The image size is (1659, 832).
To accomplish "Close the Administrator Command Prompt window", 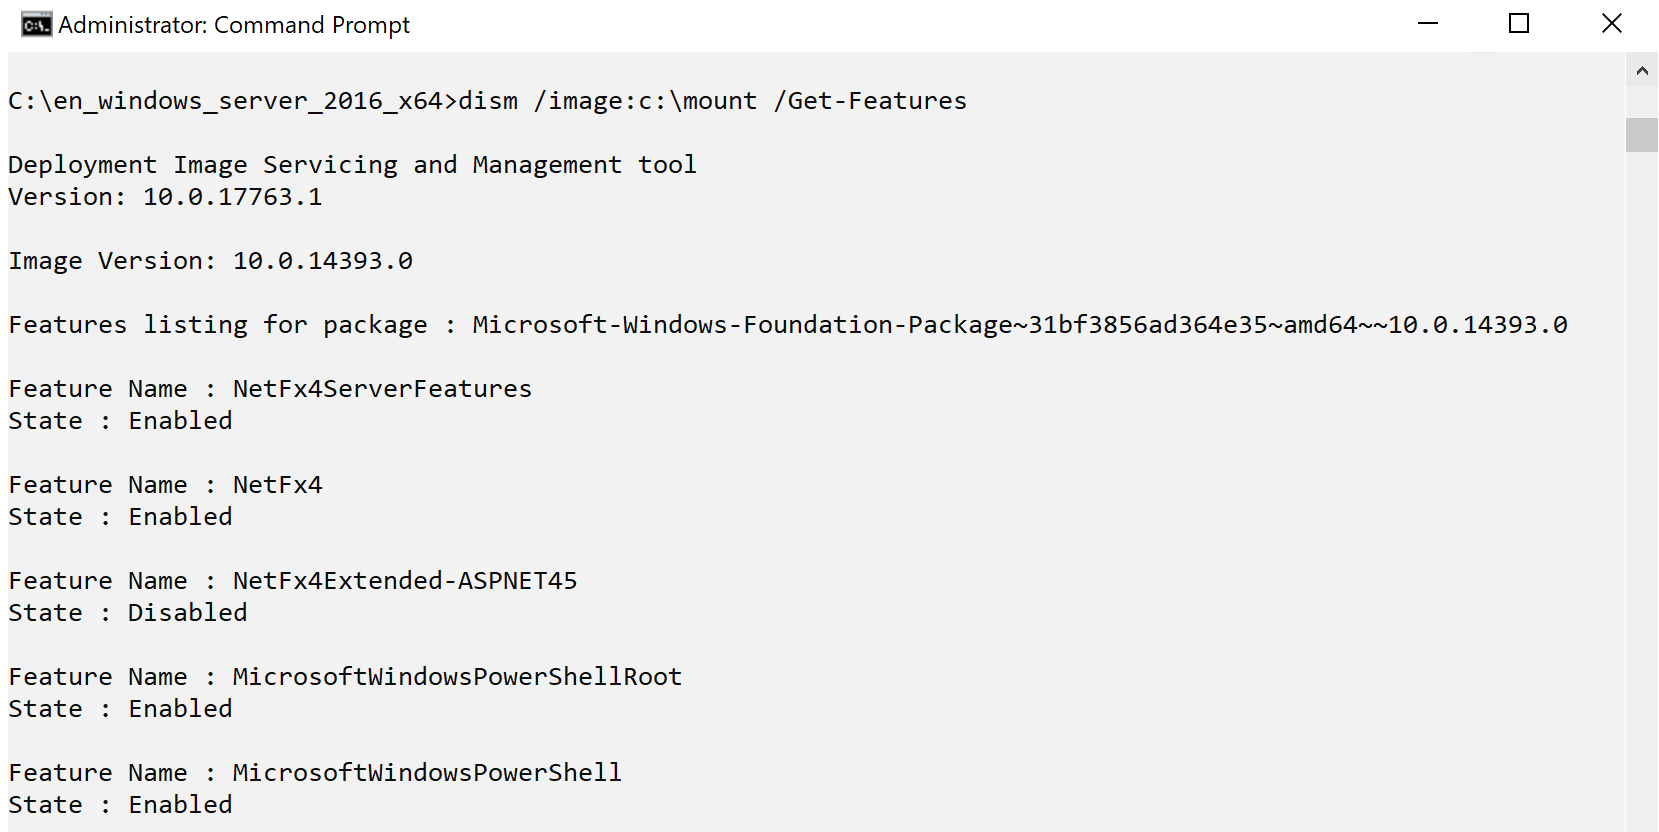I will (x=1611, y=24).
